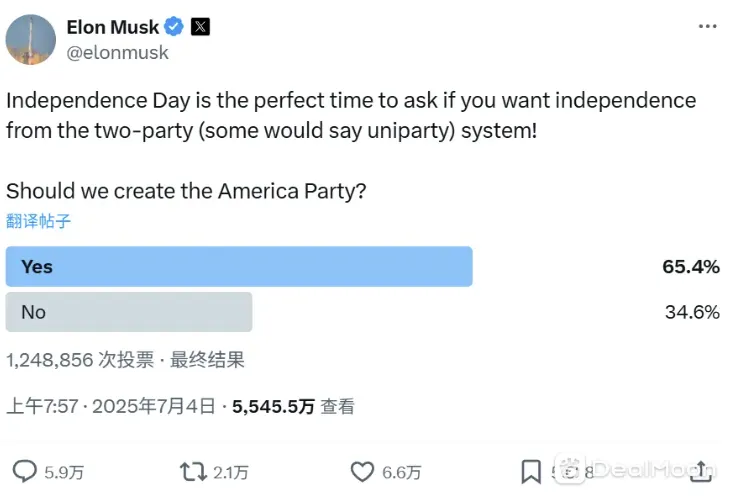Select the Yes poll result bar
This screenshot has height=498, width=729.
[x=239, y=267]
